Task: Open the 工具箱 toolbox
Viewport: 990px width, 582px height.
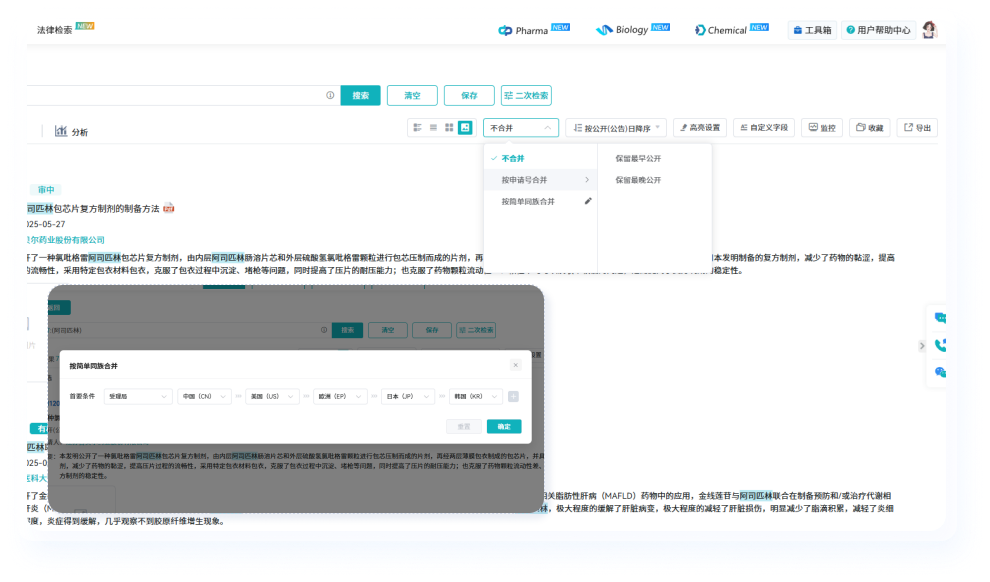Action: point(813,30)
